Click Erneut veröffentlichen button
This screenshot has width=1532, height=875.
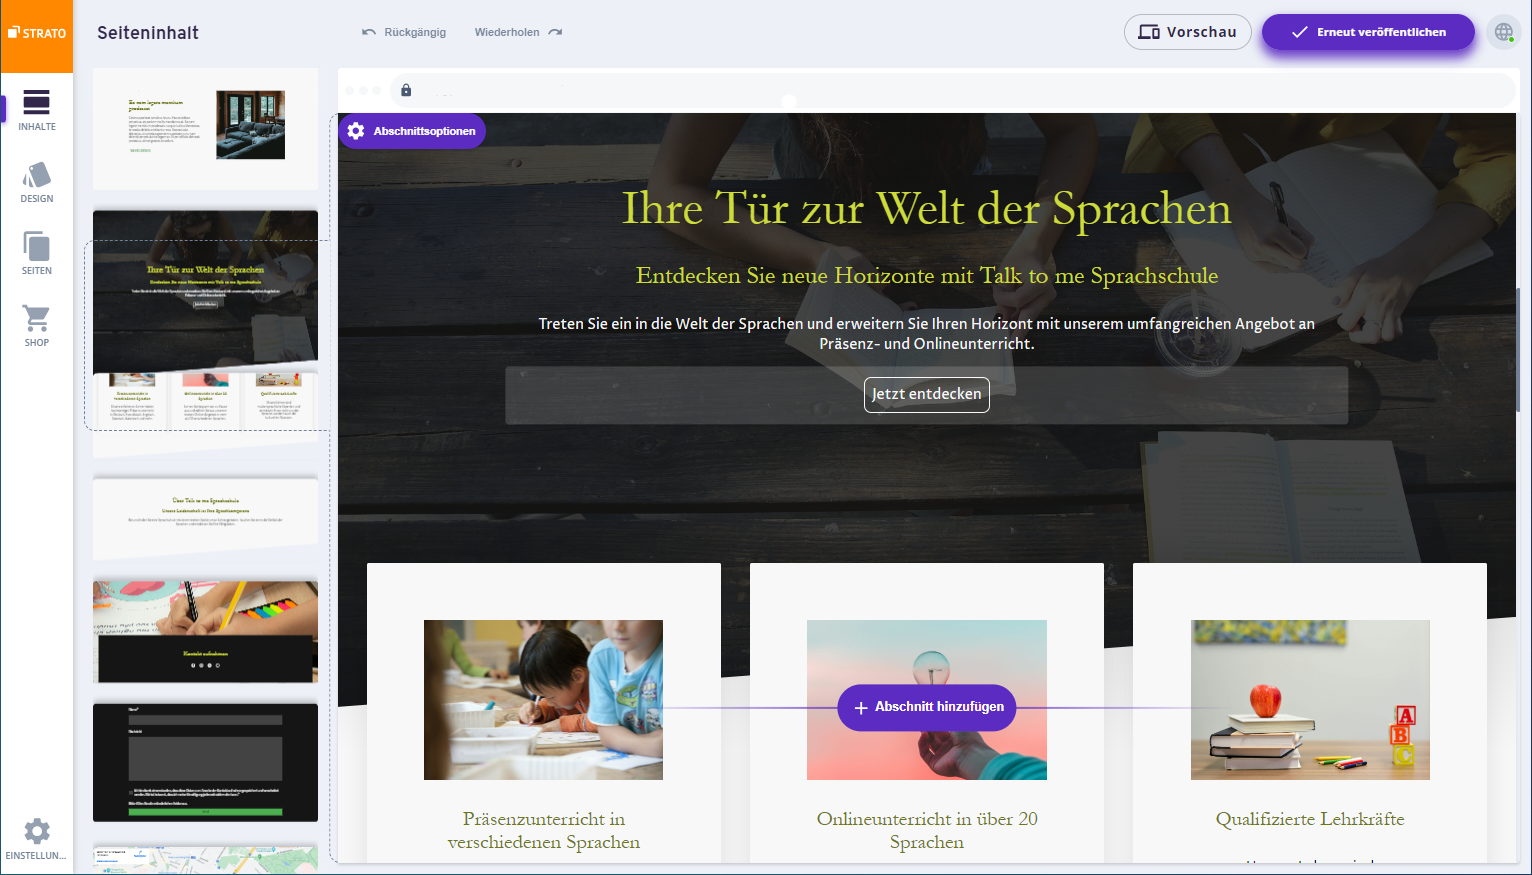click(x=1368, y=32)
